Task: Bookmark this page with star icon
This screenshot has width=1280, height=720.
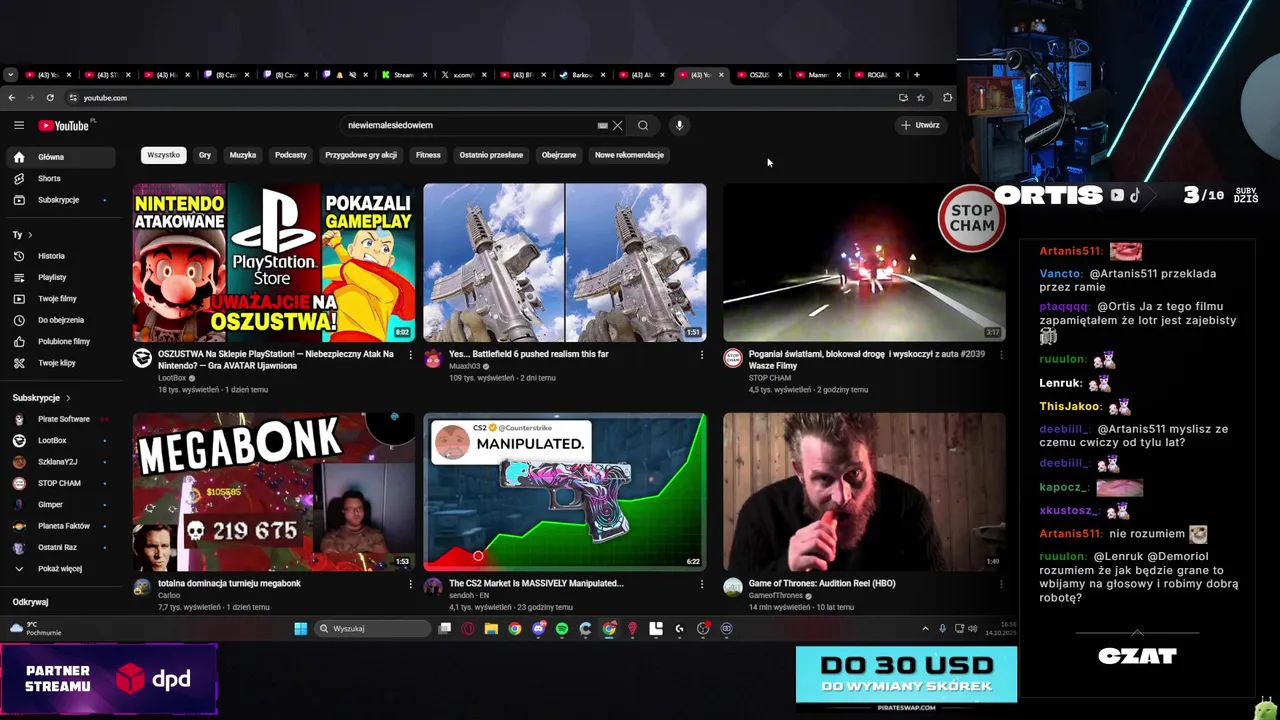Action: (921, 97)
